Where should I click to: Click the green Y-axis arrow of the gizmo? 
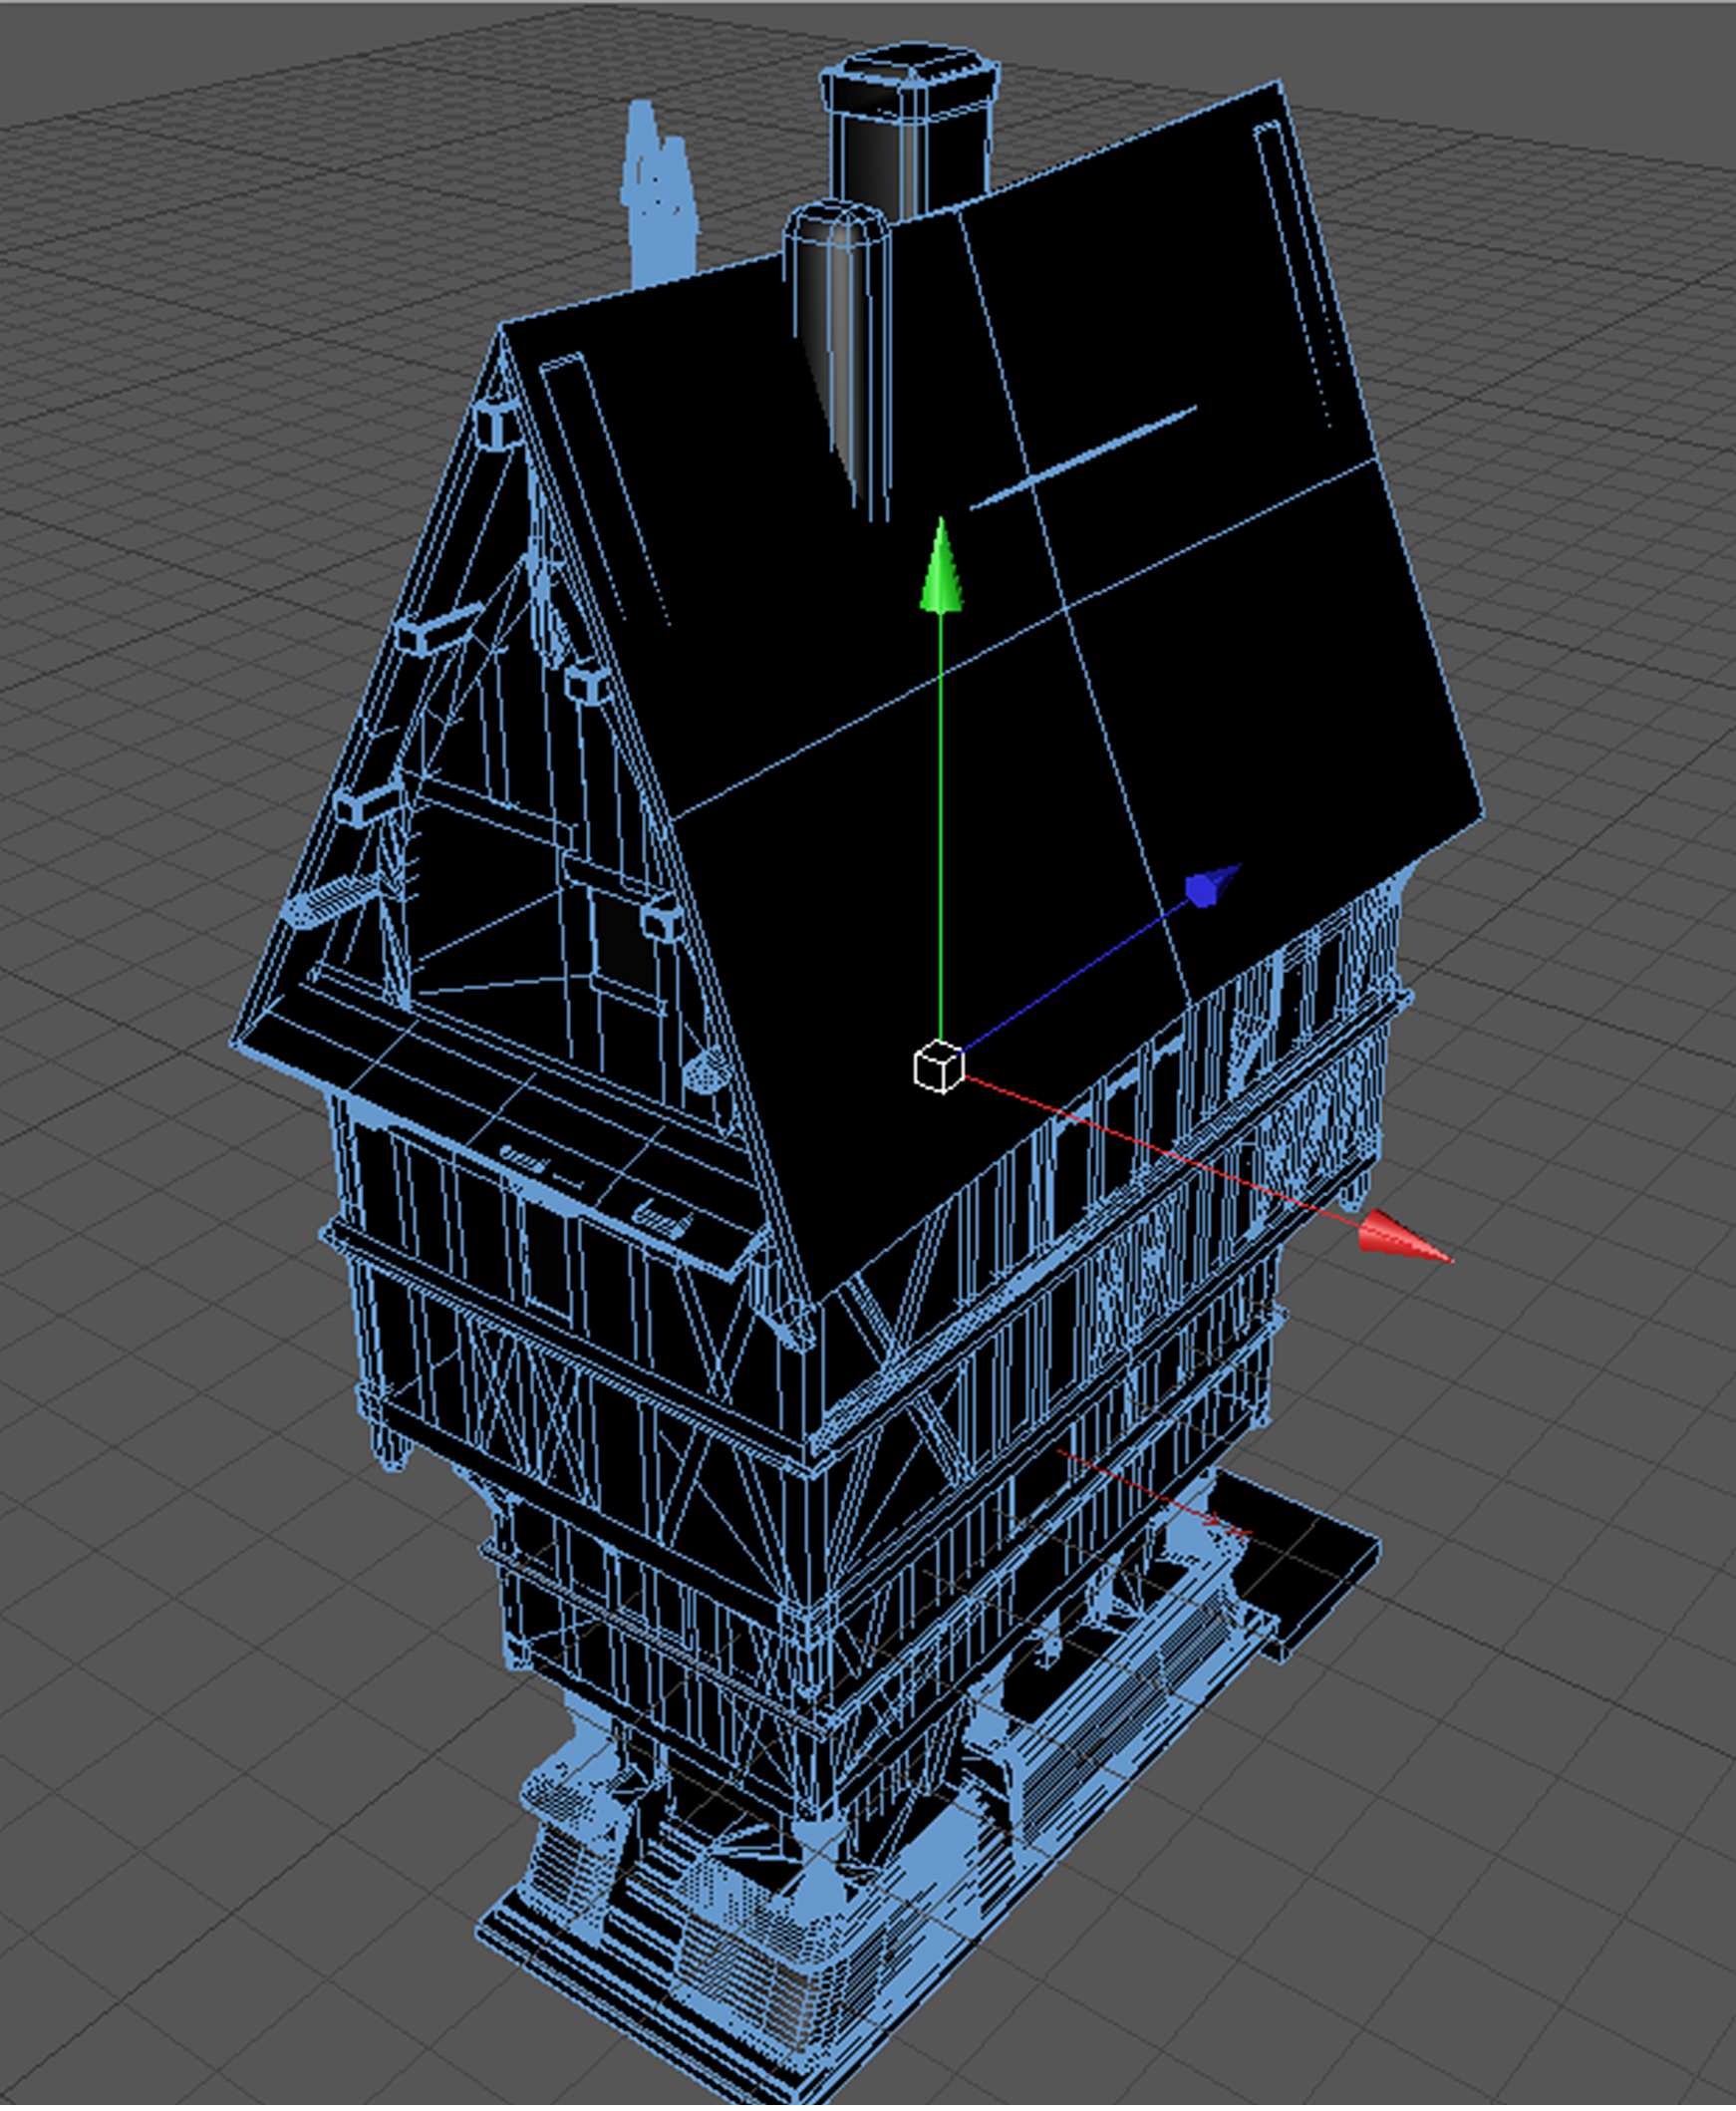click(941, 565)
